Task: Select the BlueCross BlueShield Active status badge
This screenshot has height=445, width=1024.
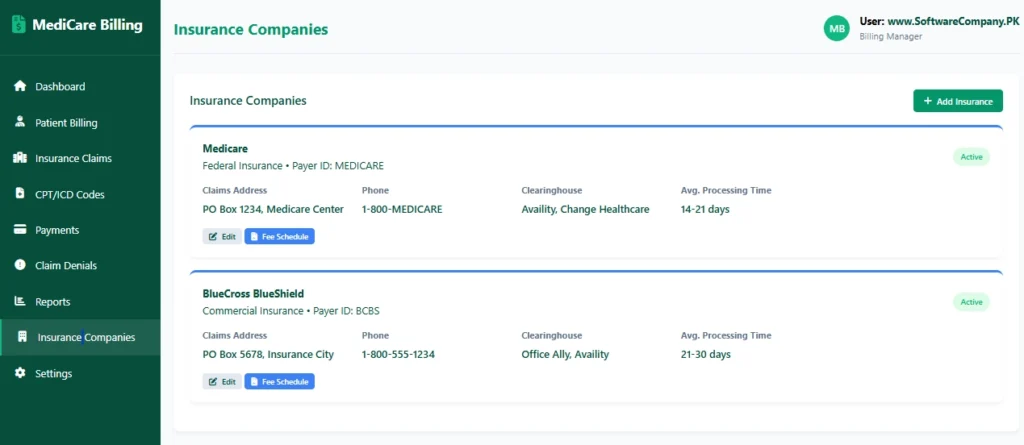Action: 970,302
